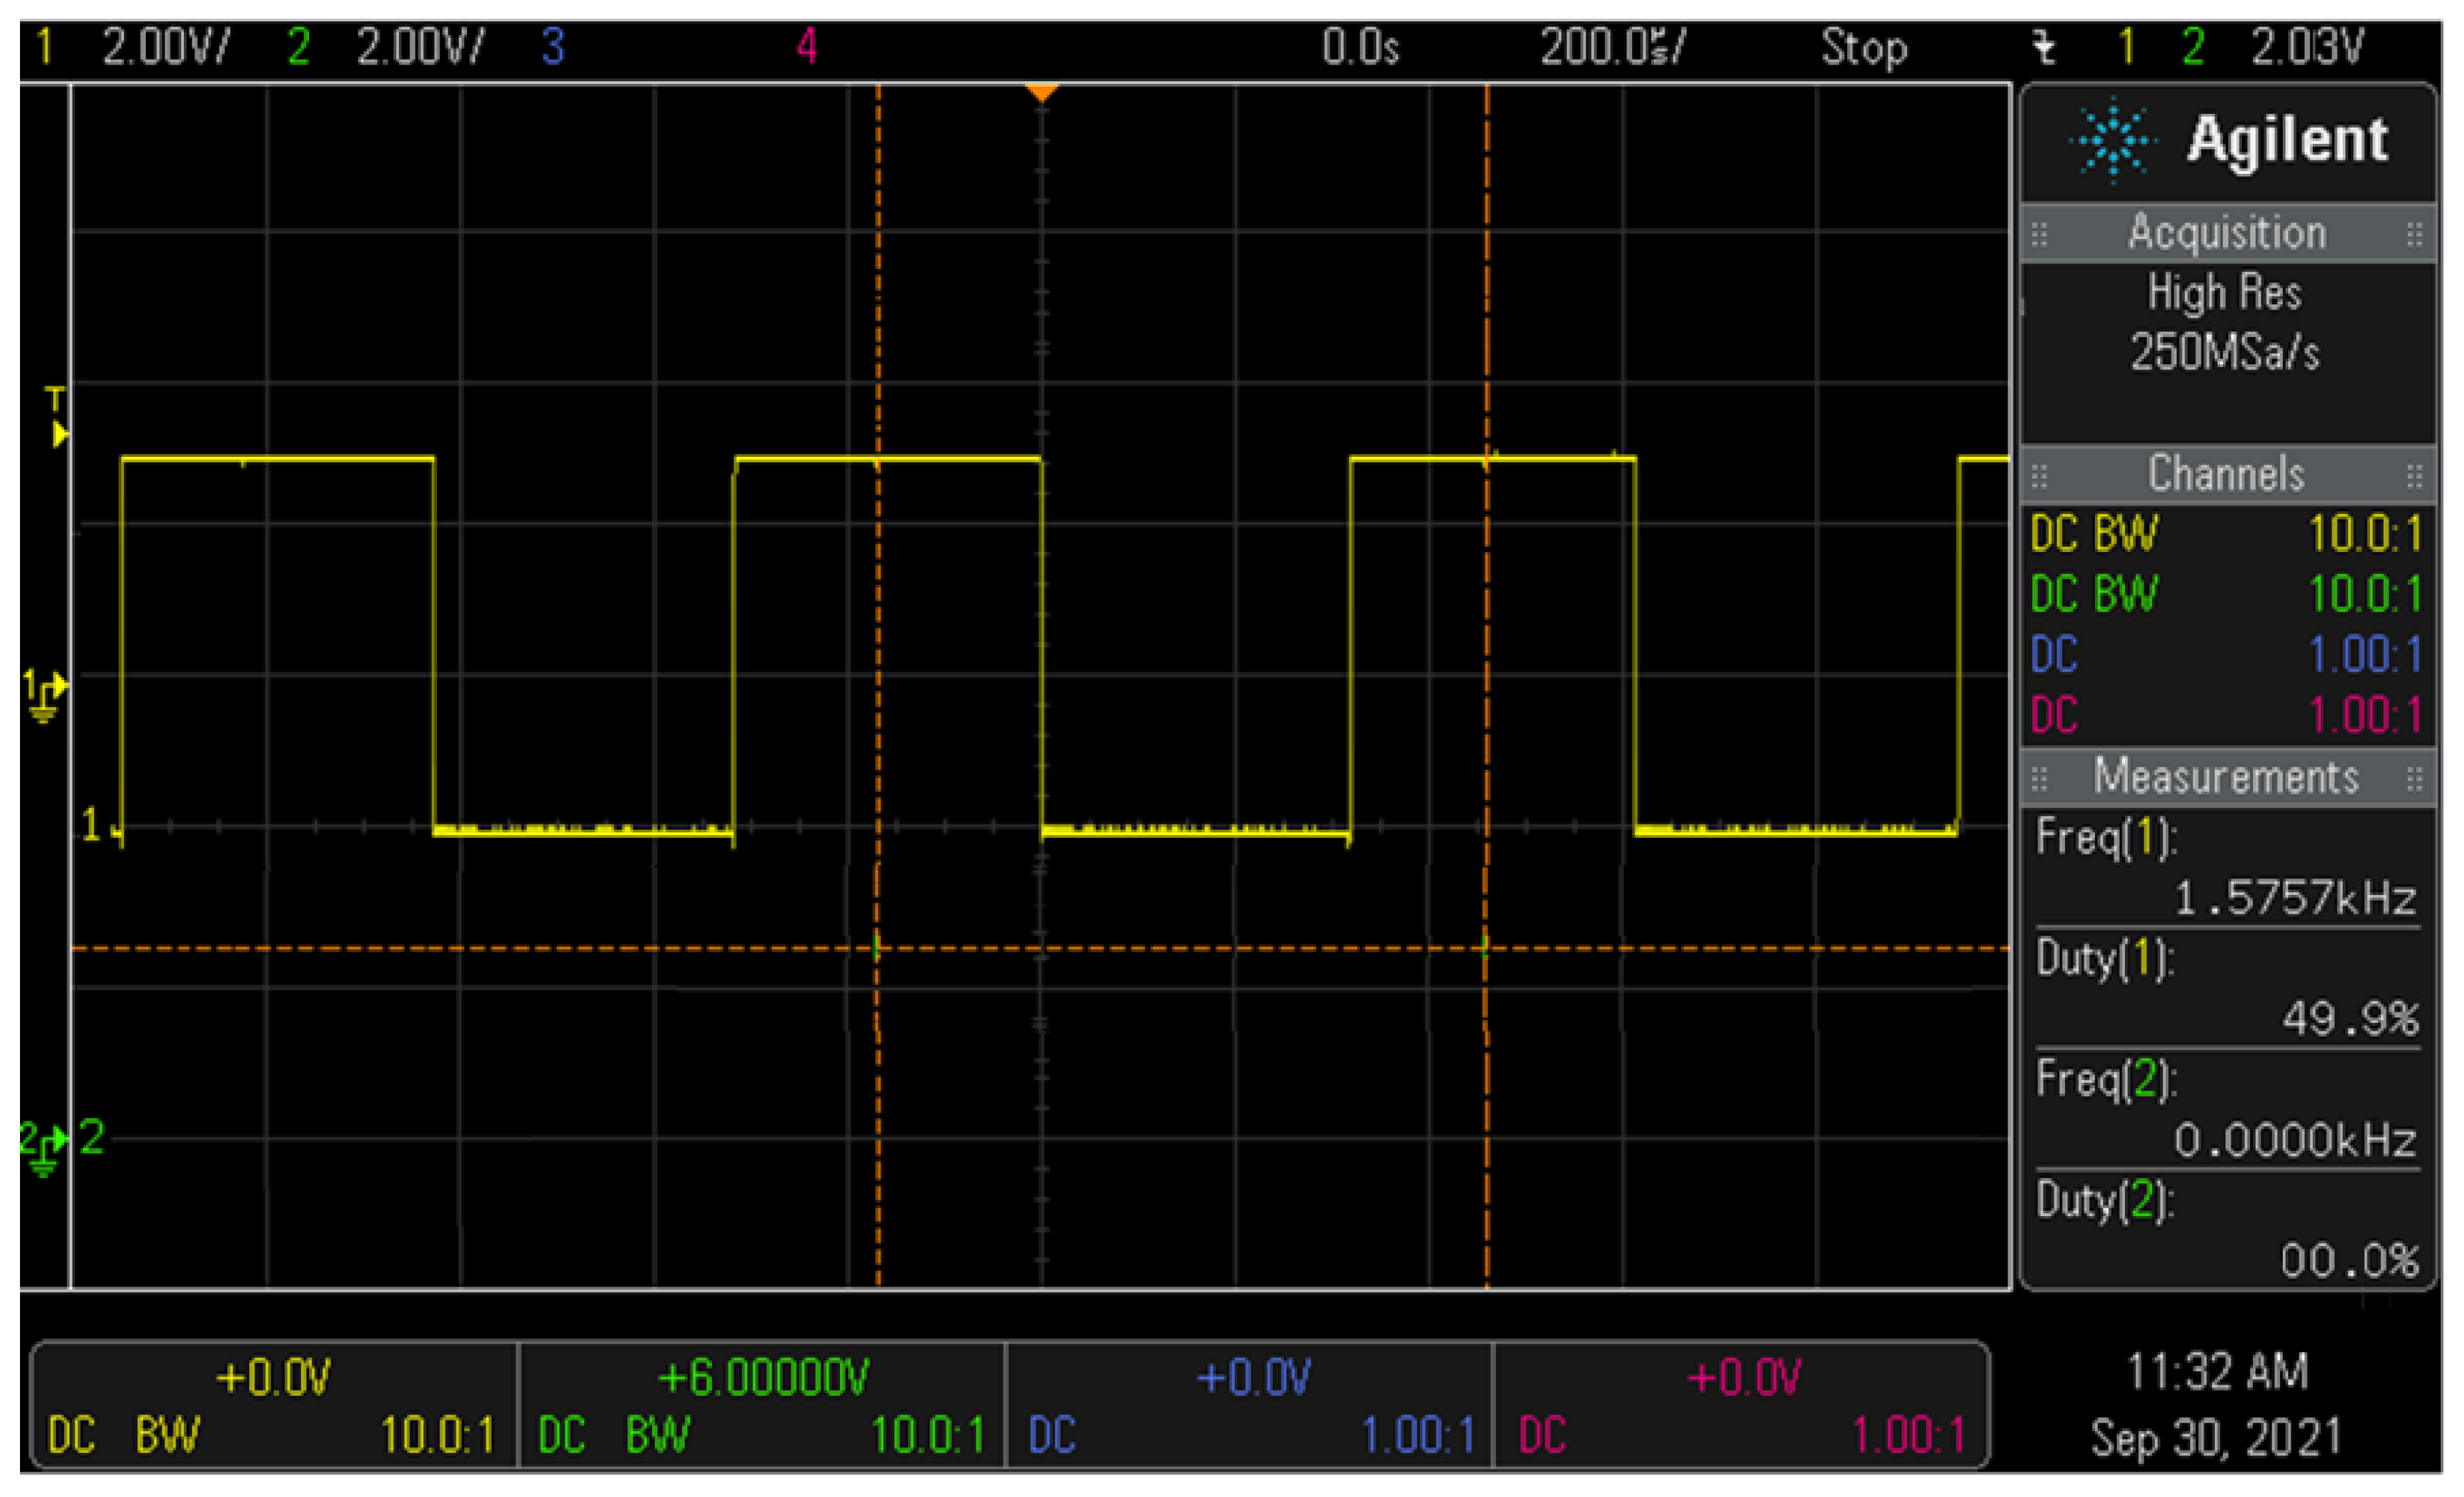Click the Agilent starburst logo icon

coord(2113,141)
